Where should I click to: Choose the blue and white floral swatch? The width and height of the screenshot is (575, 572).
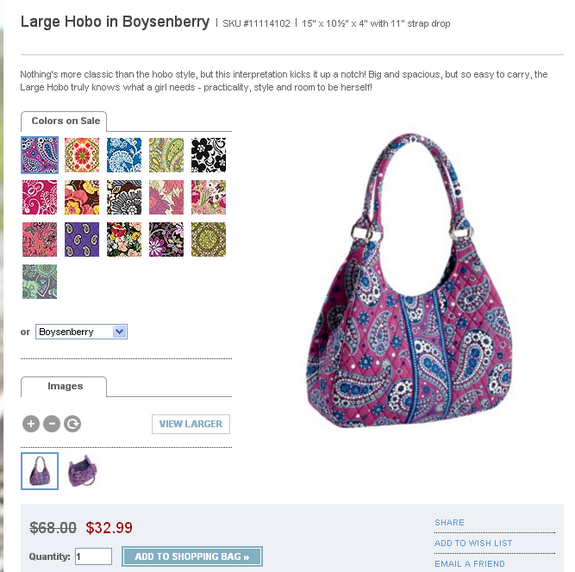pos(124,155)
